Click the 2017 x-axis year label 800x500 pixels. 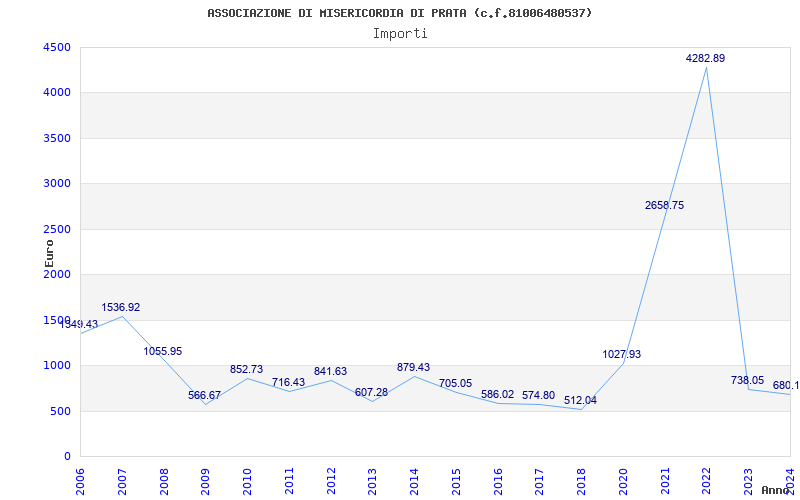(539, 482)
